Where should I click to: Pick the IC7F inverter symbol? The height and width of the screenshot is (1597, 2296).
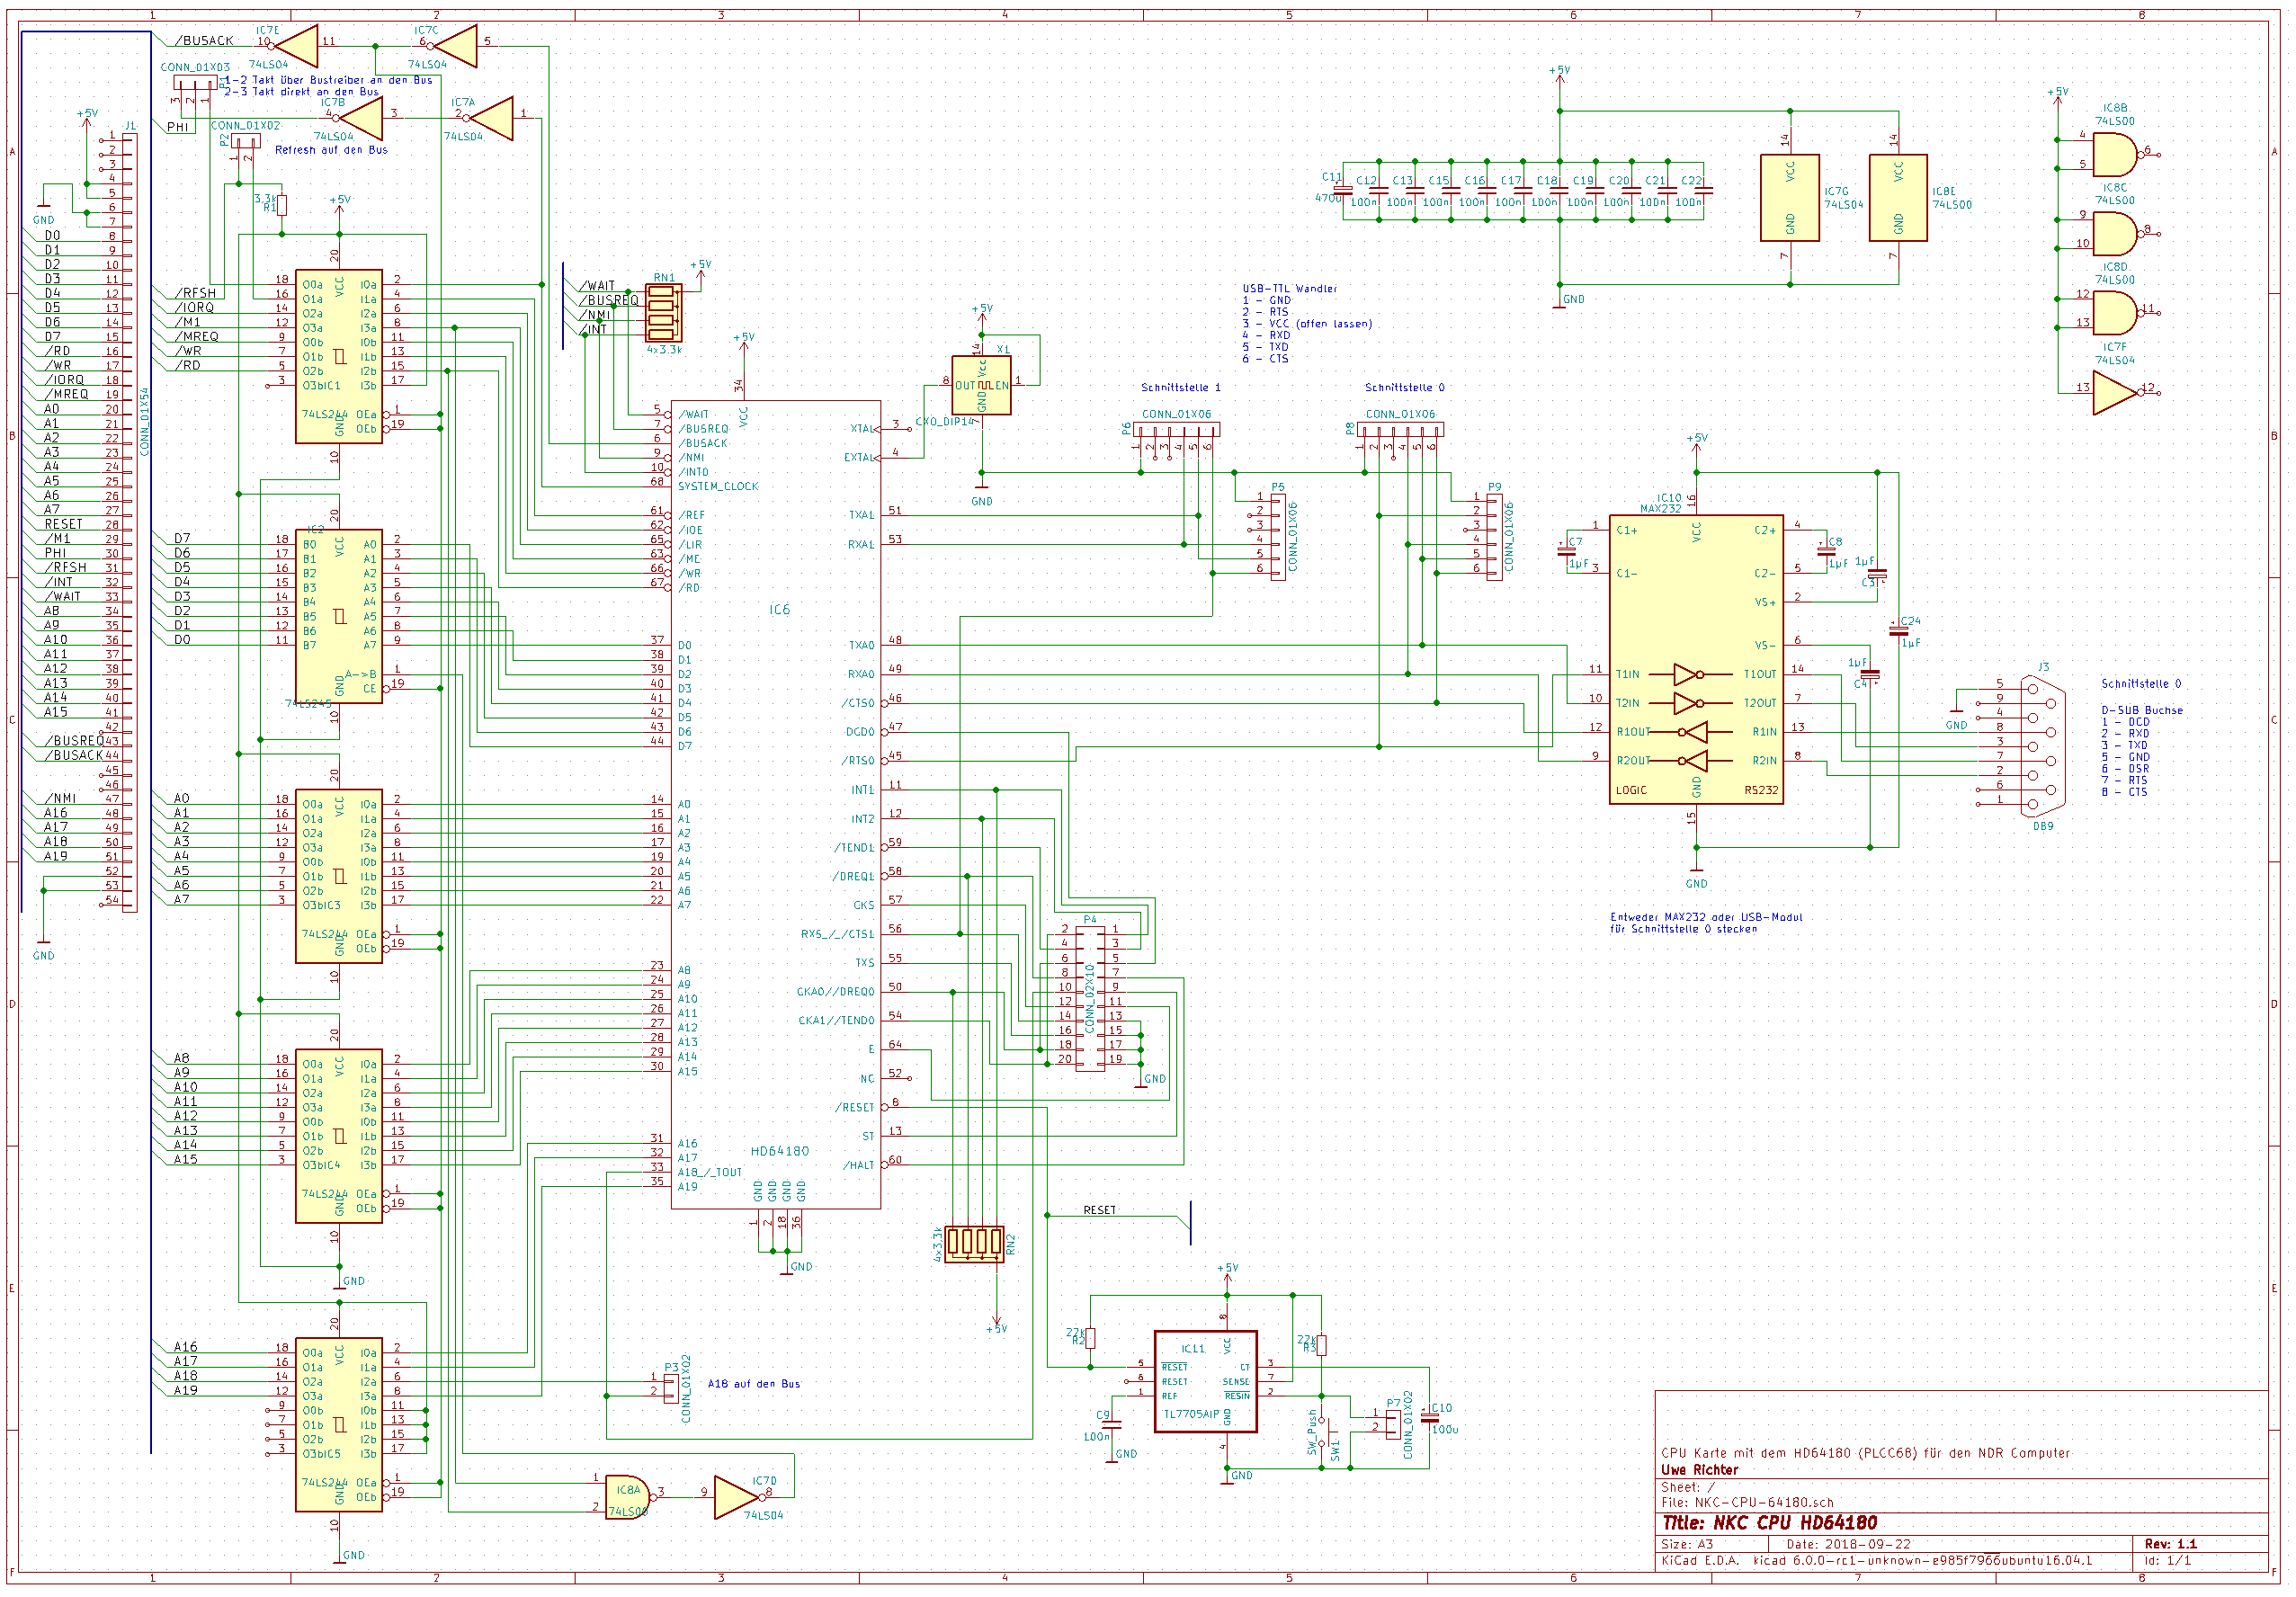point(2118,392)
